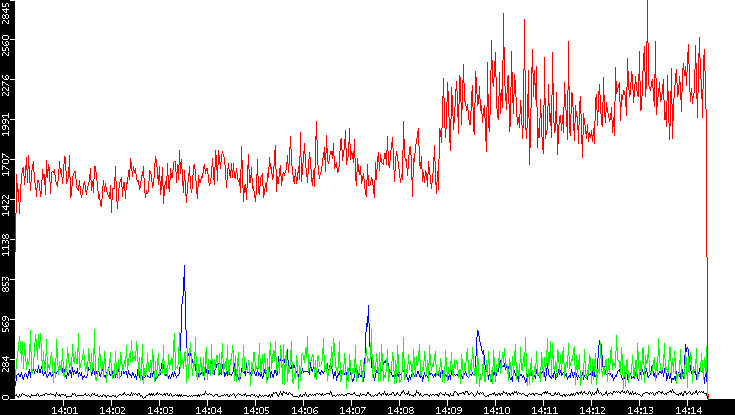Click the 14:07 time axis label
This screenshot has height=415, width=735.
[352, 410]
